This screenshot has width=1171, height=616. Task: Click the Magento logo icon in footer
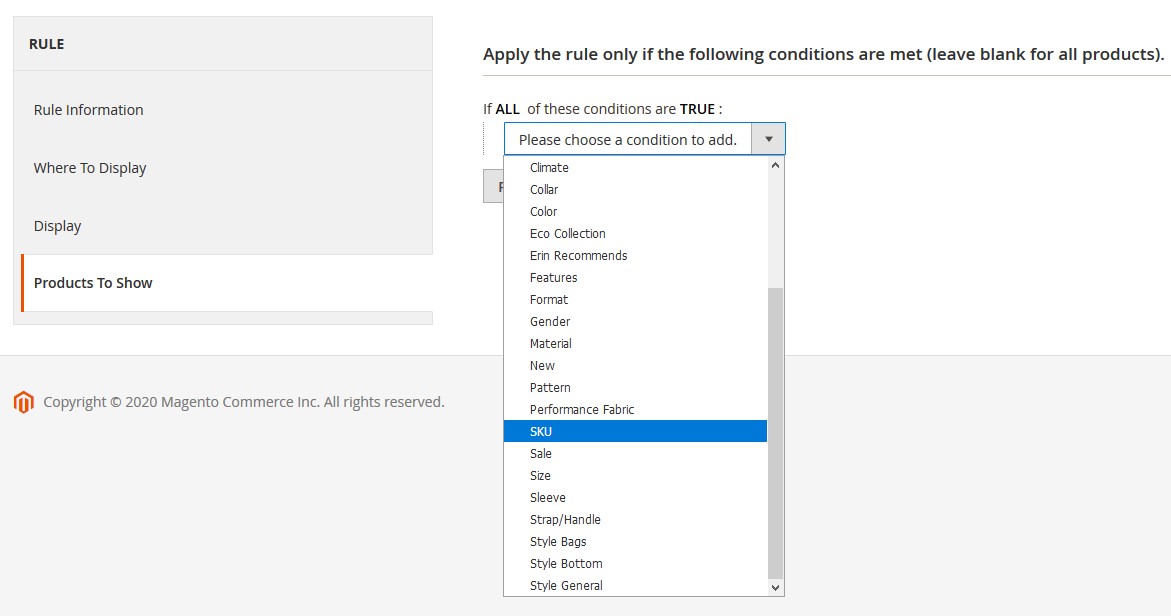(23, 402)
